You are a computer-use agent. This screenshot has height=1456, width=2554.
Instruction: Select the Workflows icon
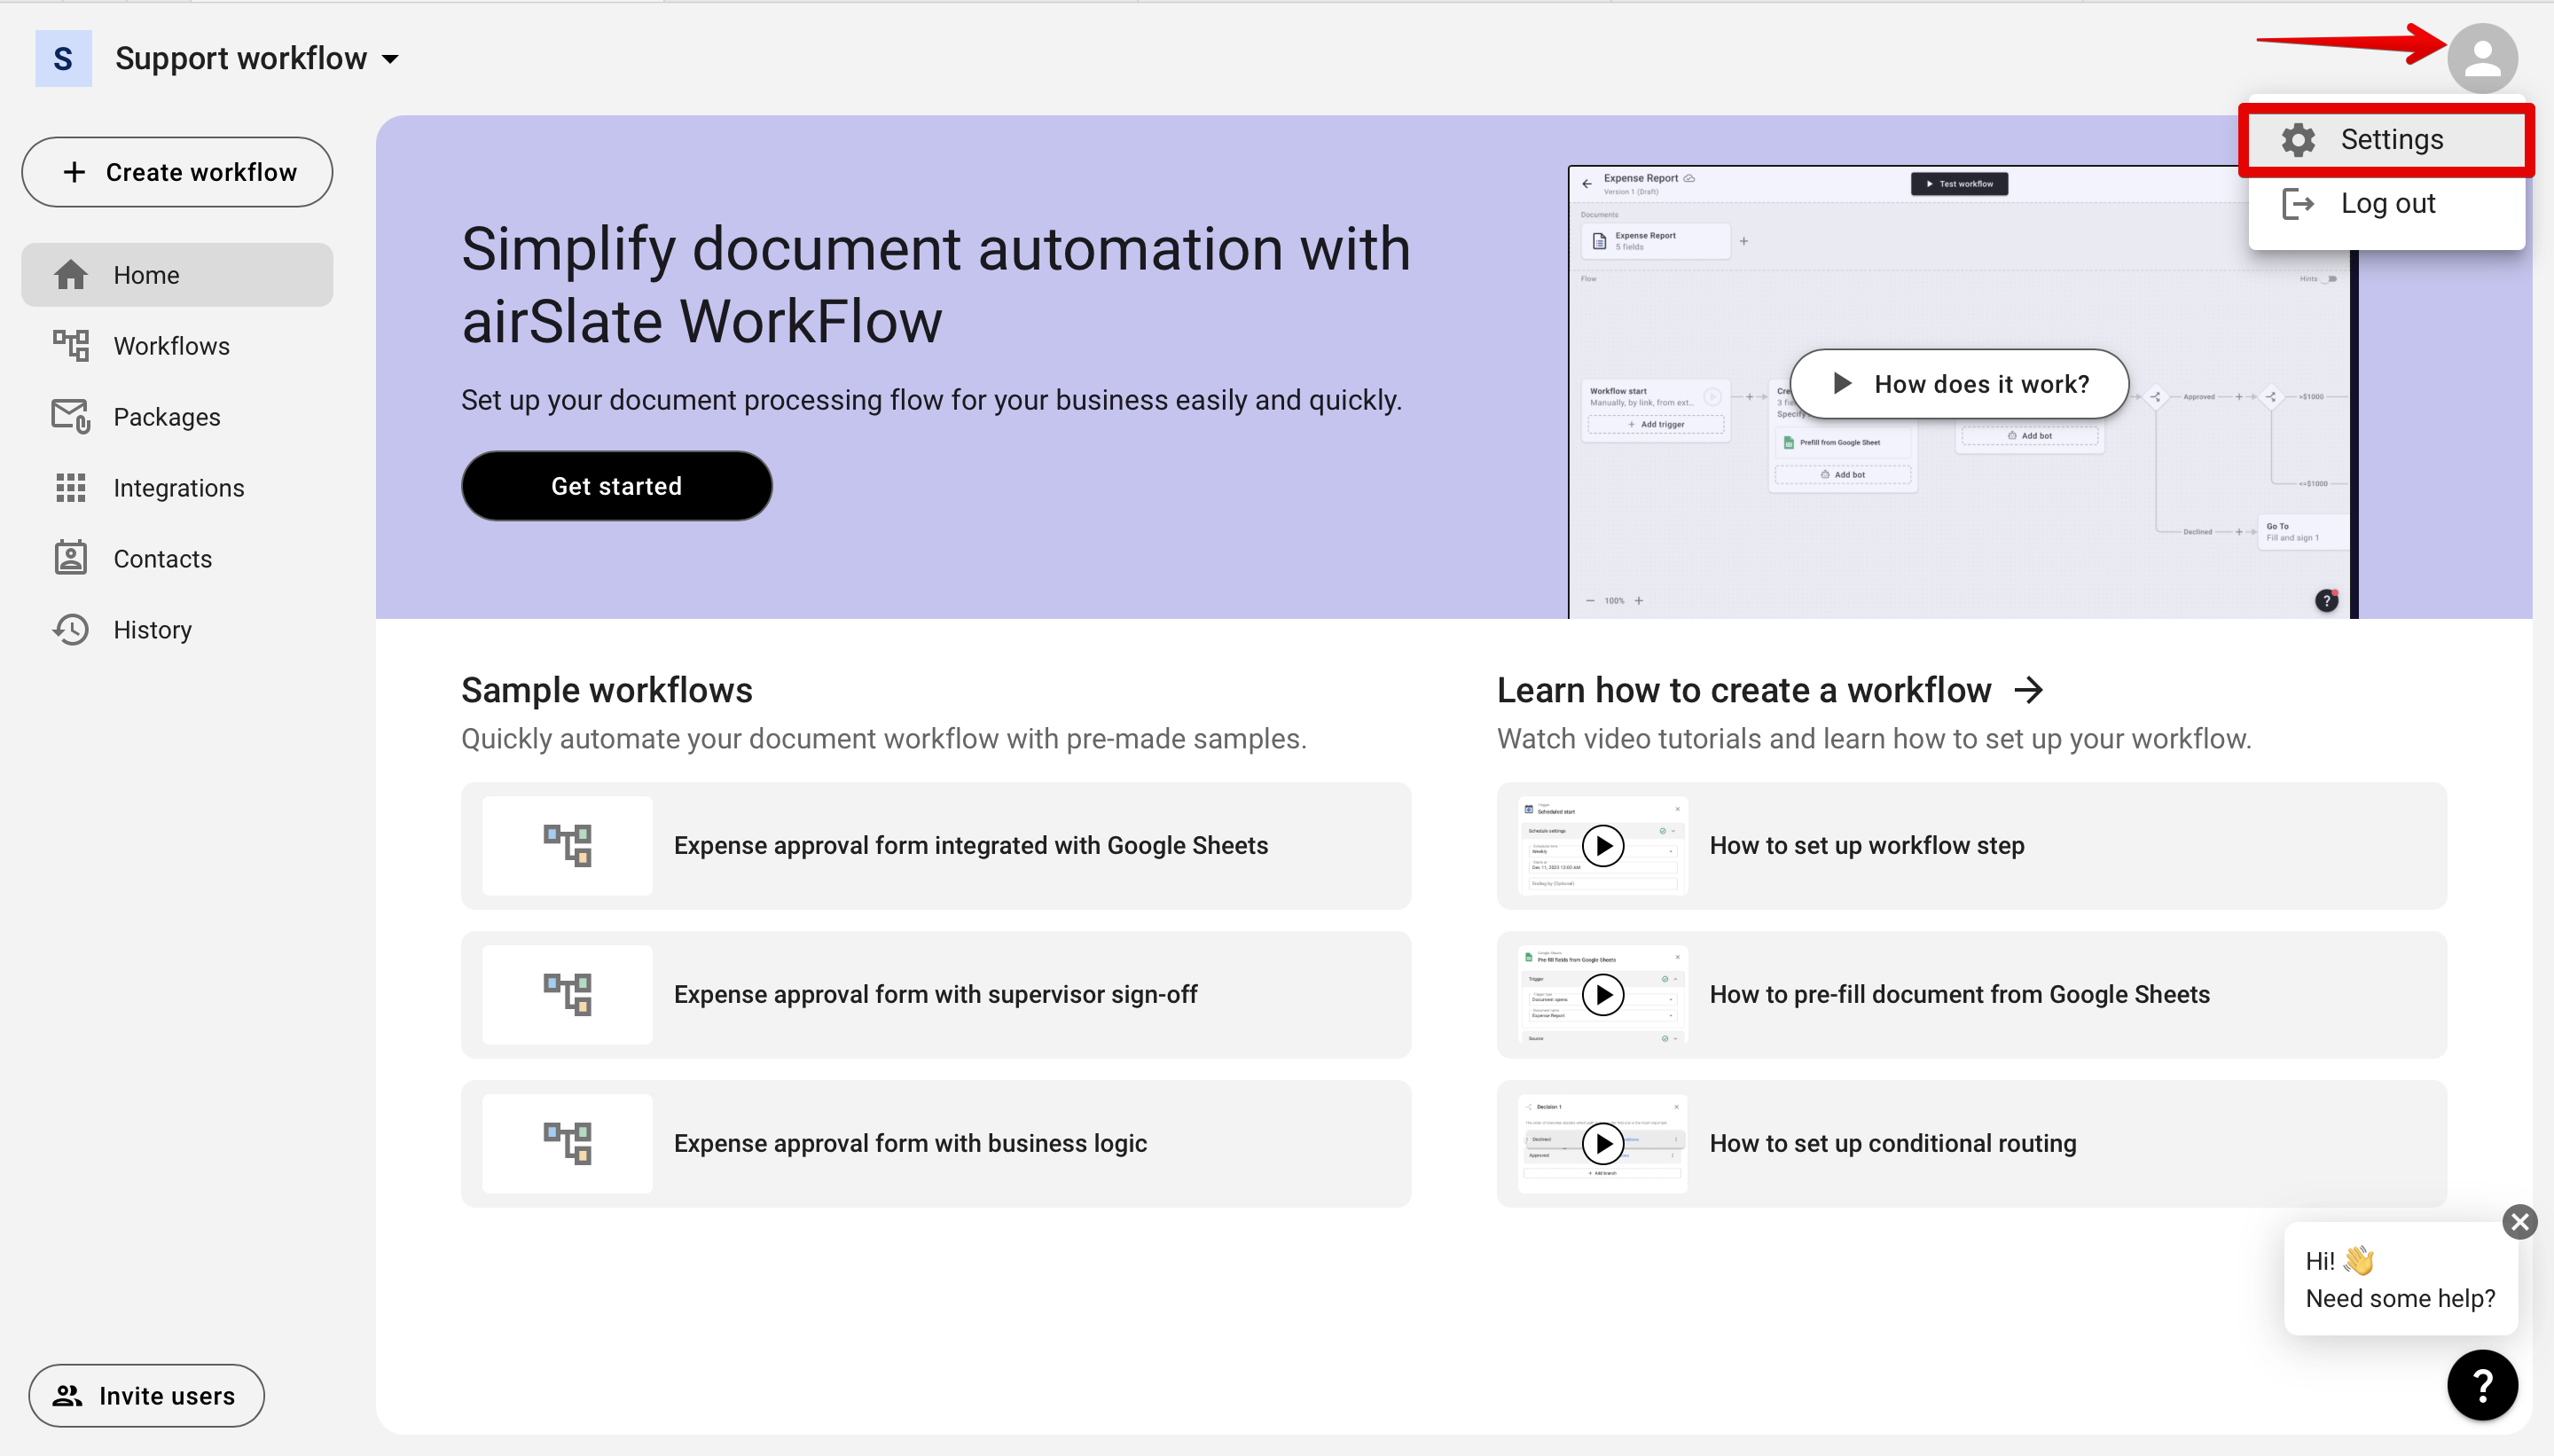(69, 345)
